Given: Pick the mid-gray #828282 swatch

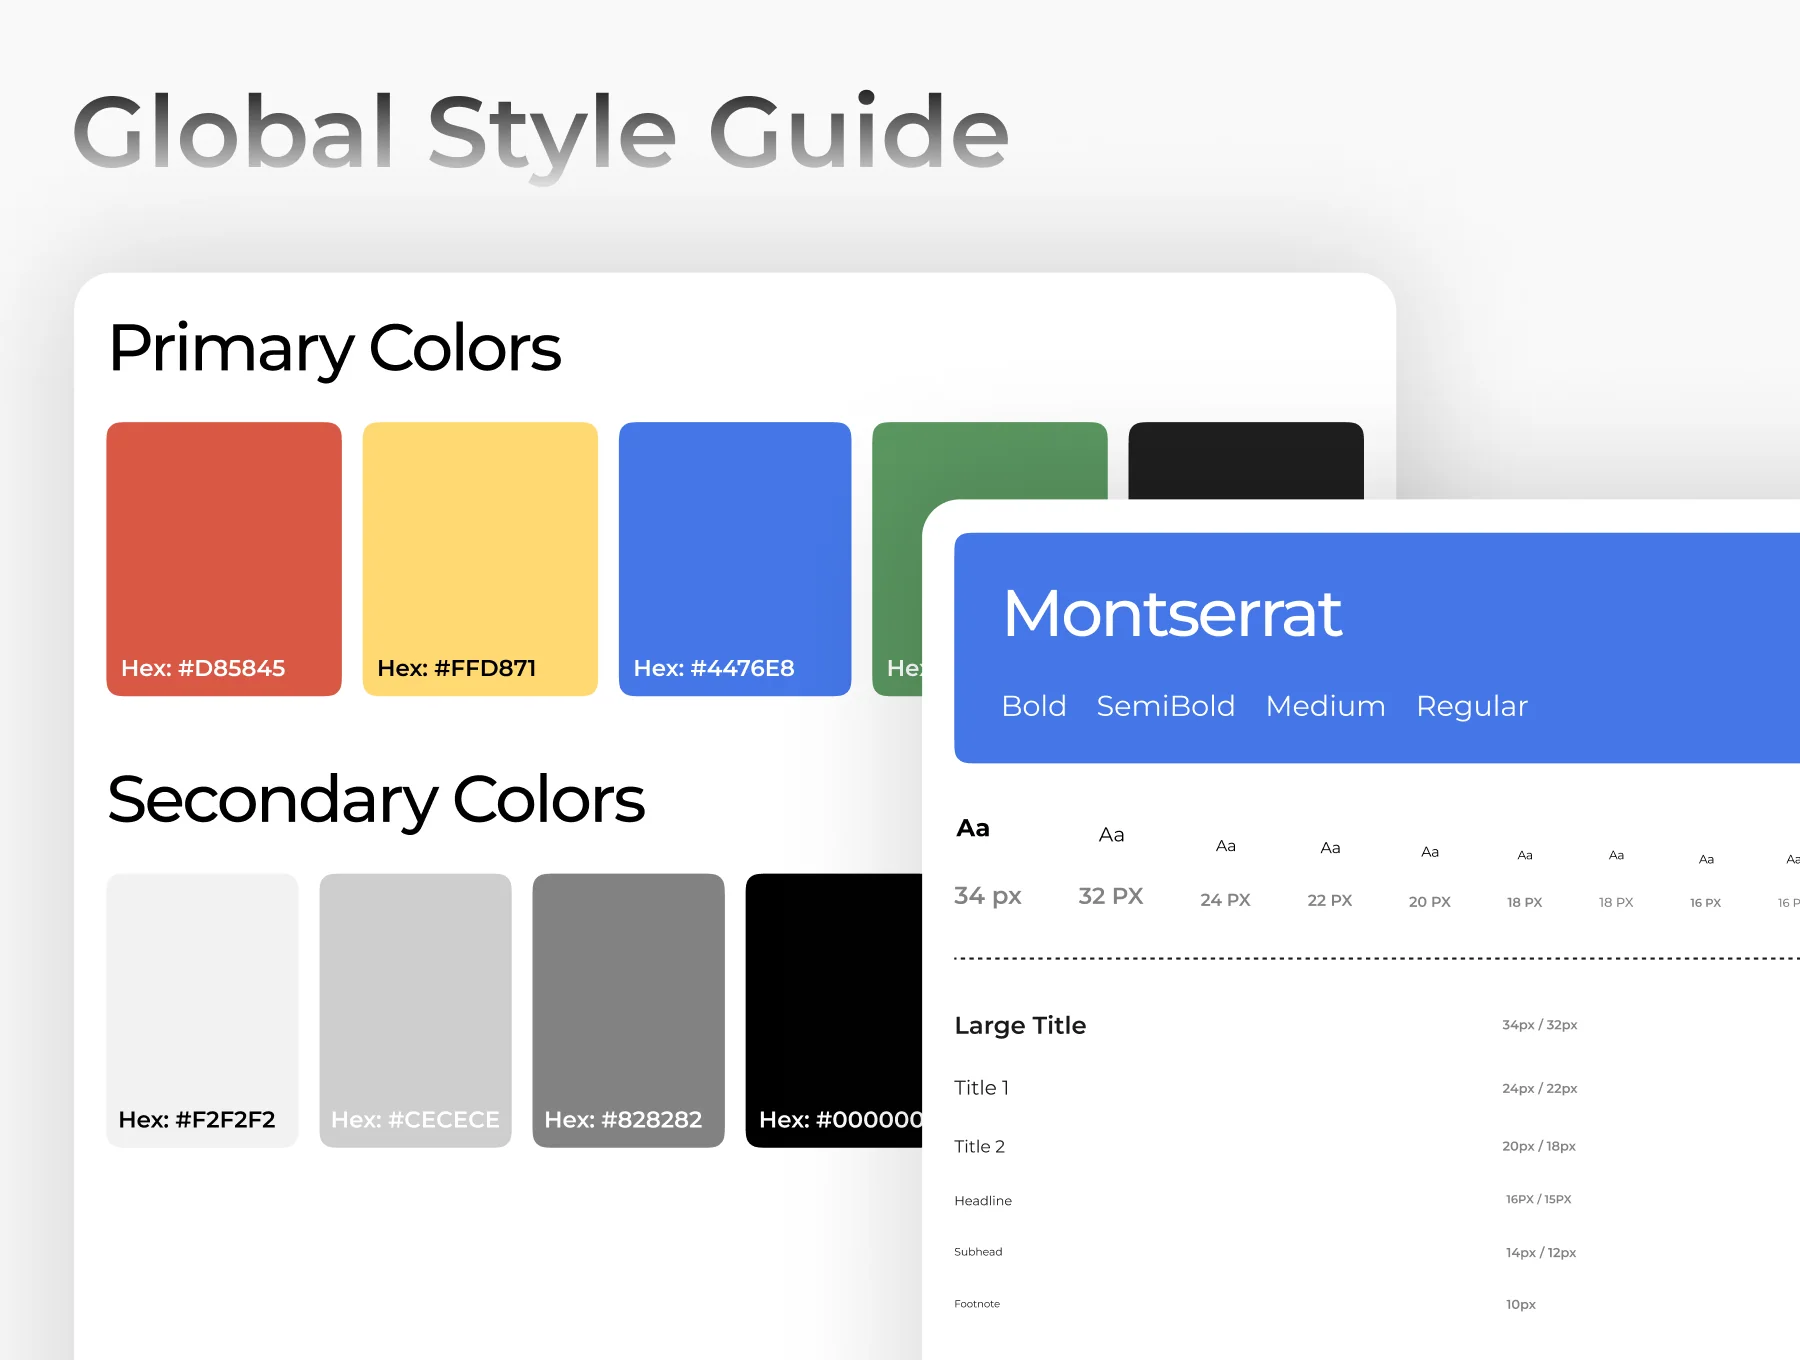Looking at the screenshot, I should [x=628, y=1010].
